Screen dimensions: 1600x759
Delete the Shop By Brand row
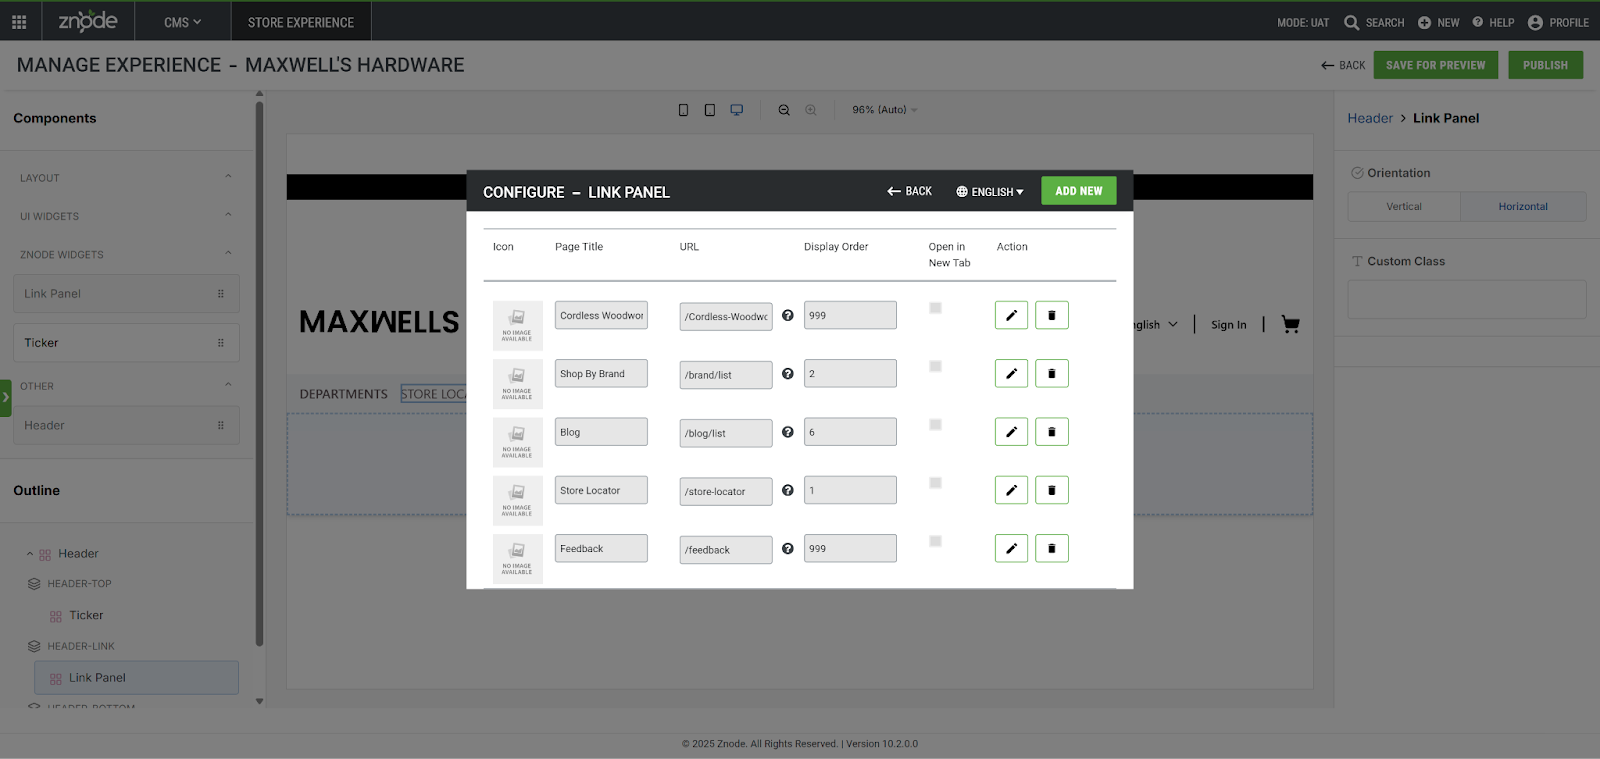pyautogui.click(x=1052, y=373)
